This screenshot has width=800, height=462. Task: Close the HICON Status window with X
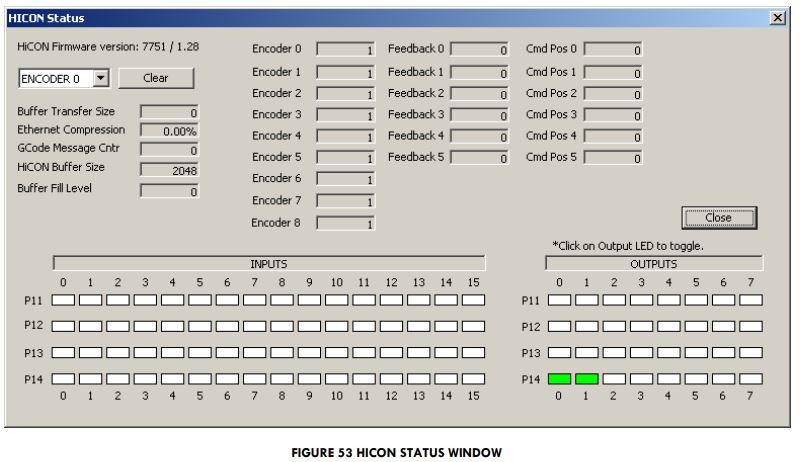point(777,18)
